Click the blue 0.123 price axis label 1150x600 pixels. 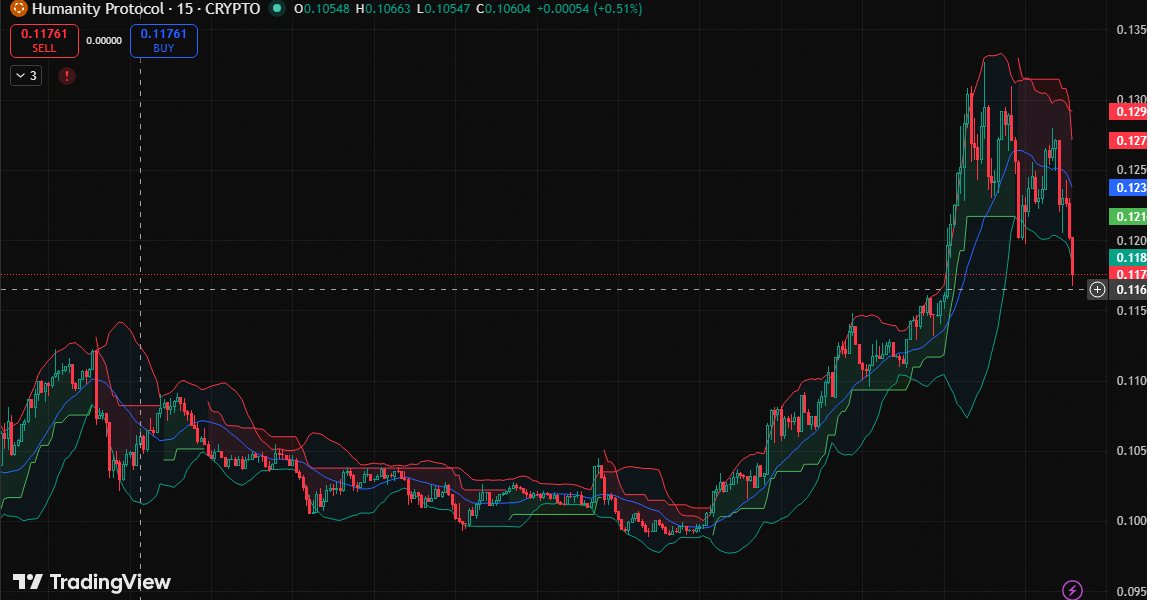1128,188
